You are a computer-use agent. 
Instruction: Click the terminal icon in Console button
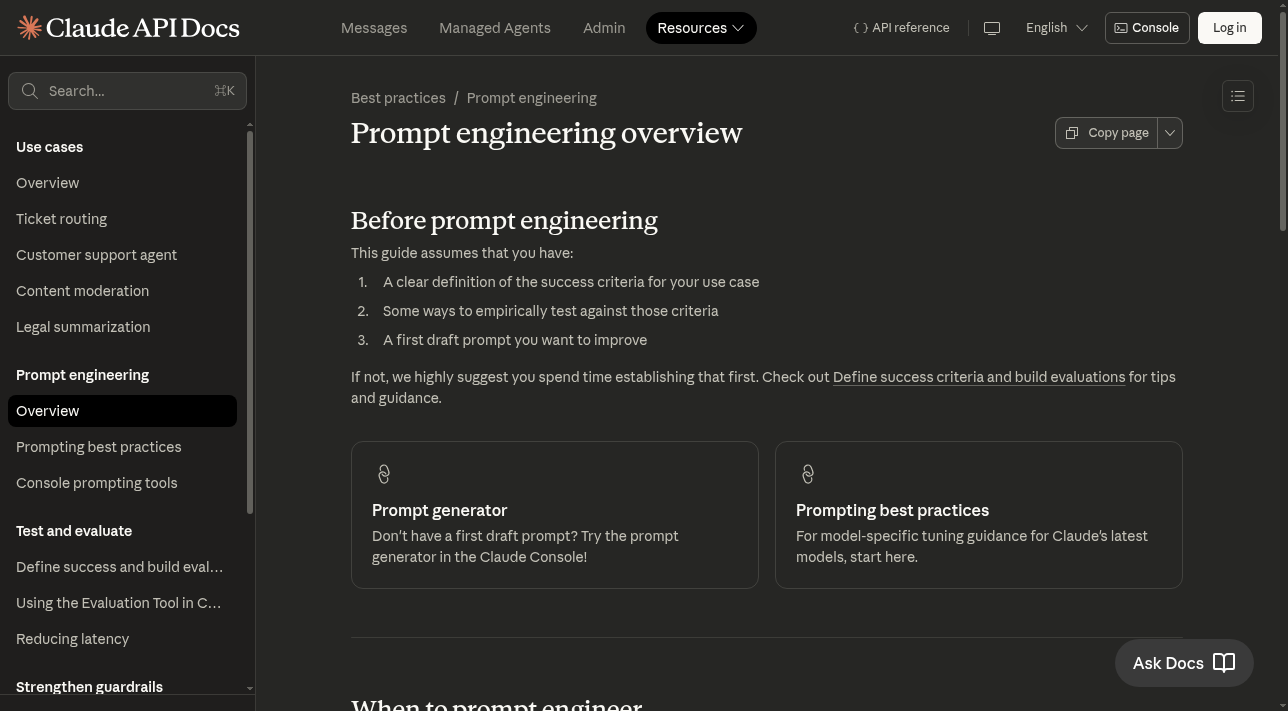point(1121,28)
